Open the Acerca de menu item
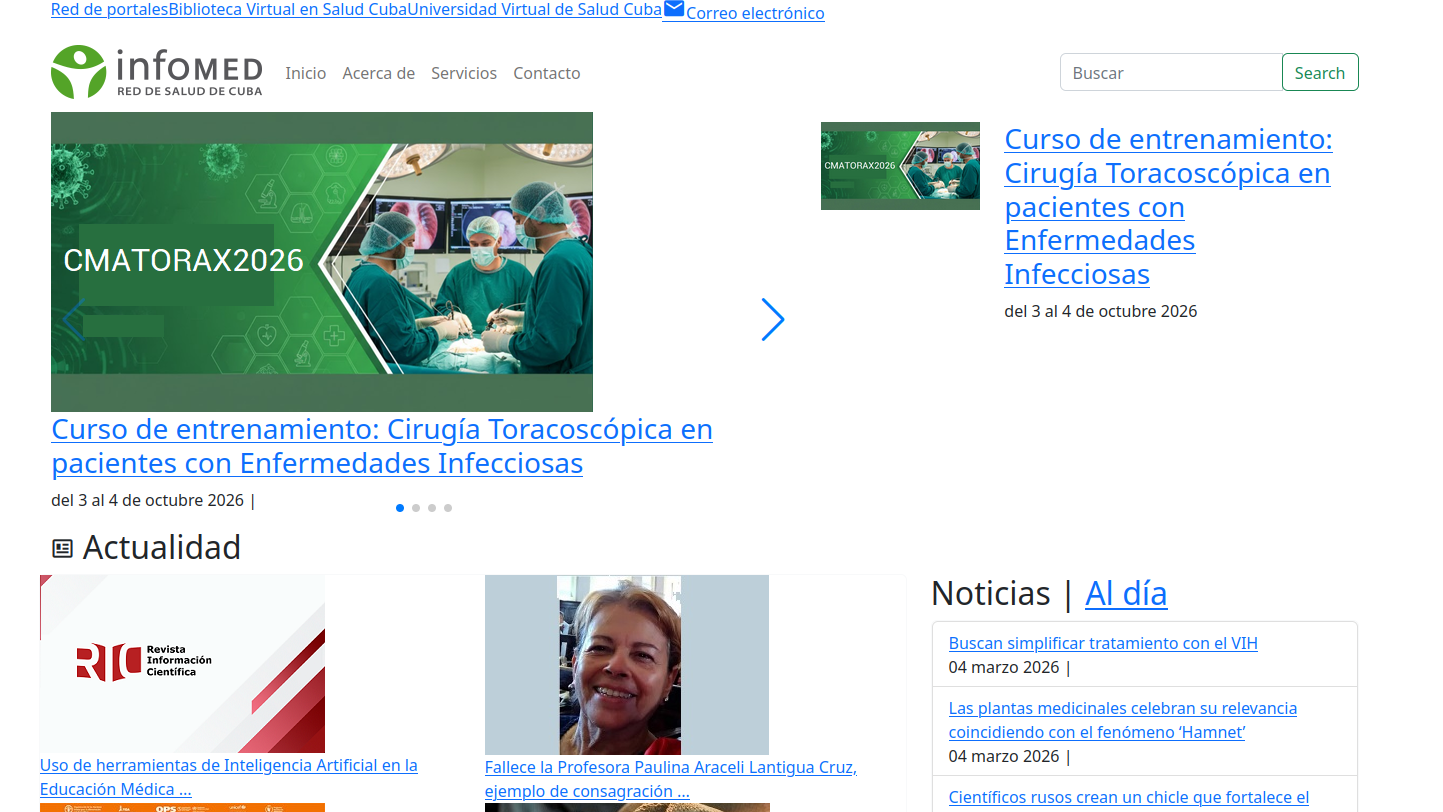This screenshot has height=812, width=1443. coord(378,73)
